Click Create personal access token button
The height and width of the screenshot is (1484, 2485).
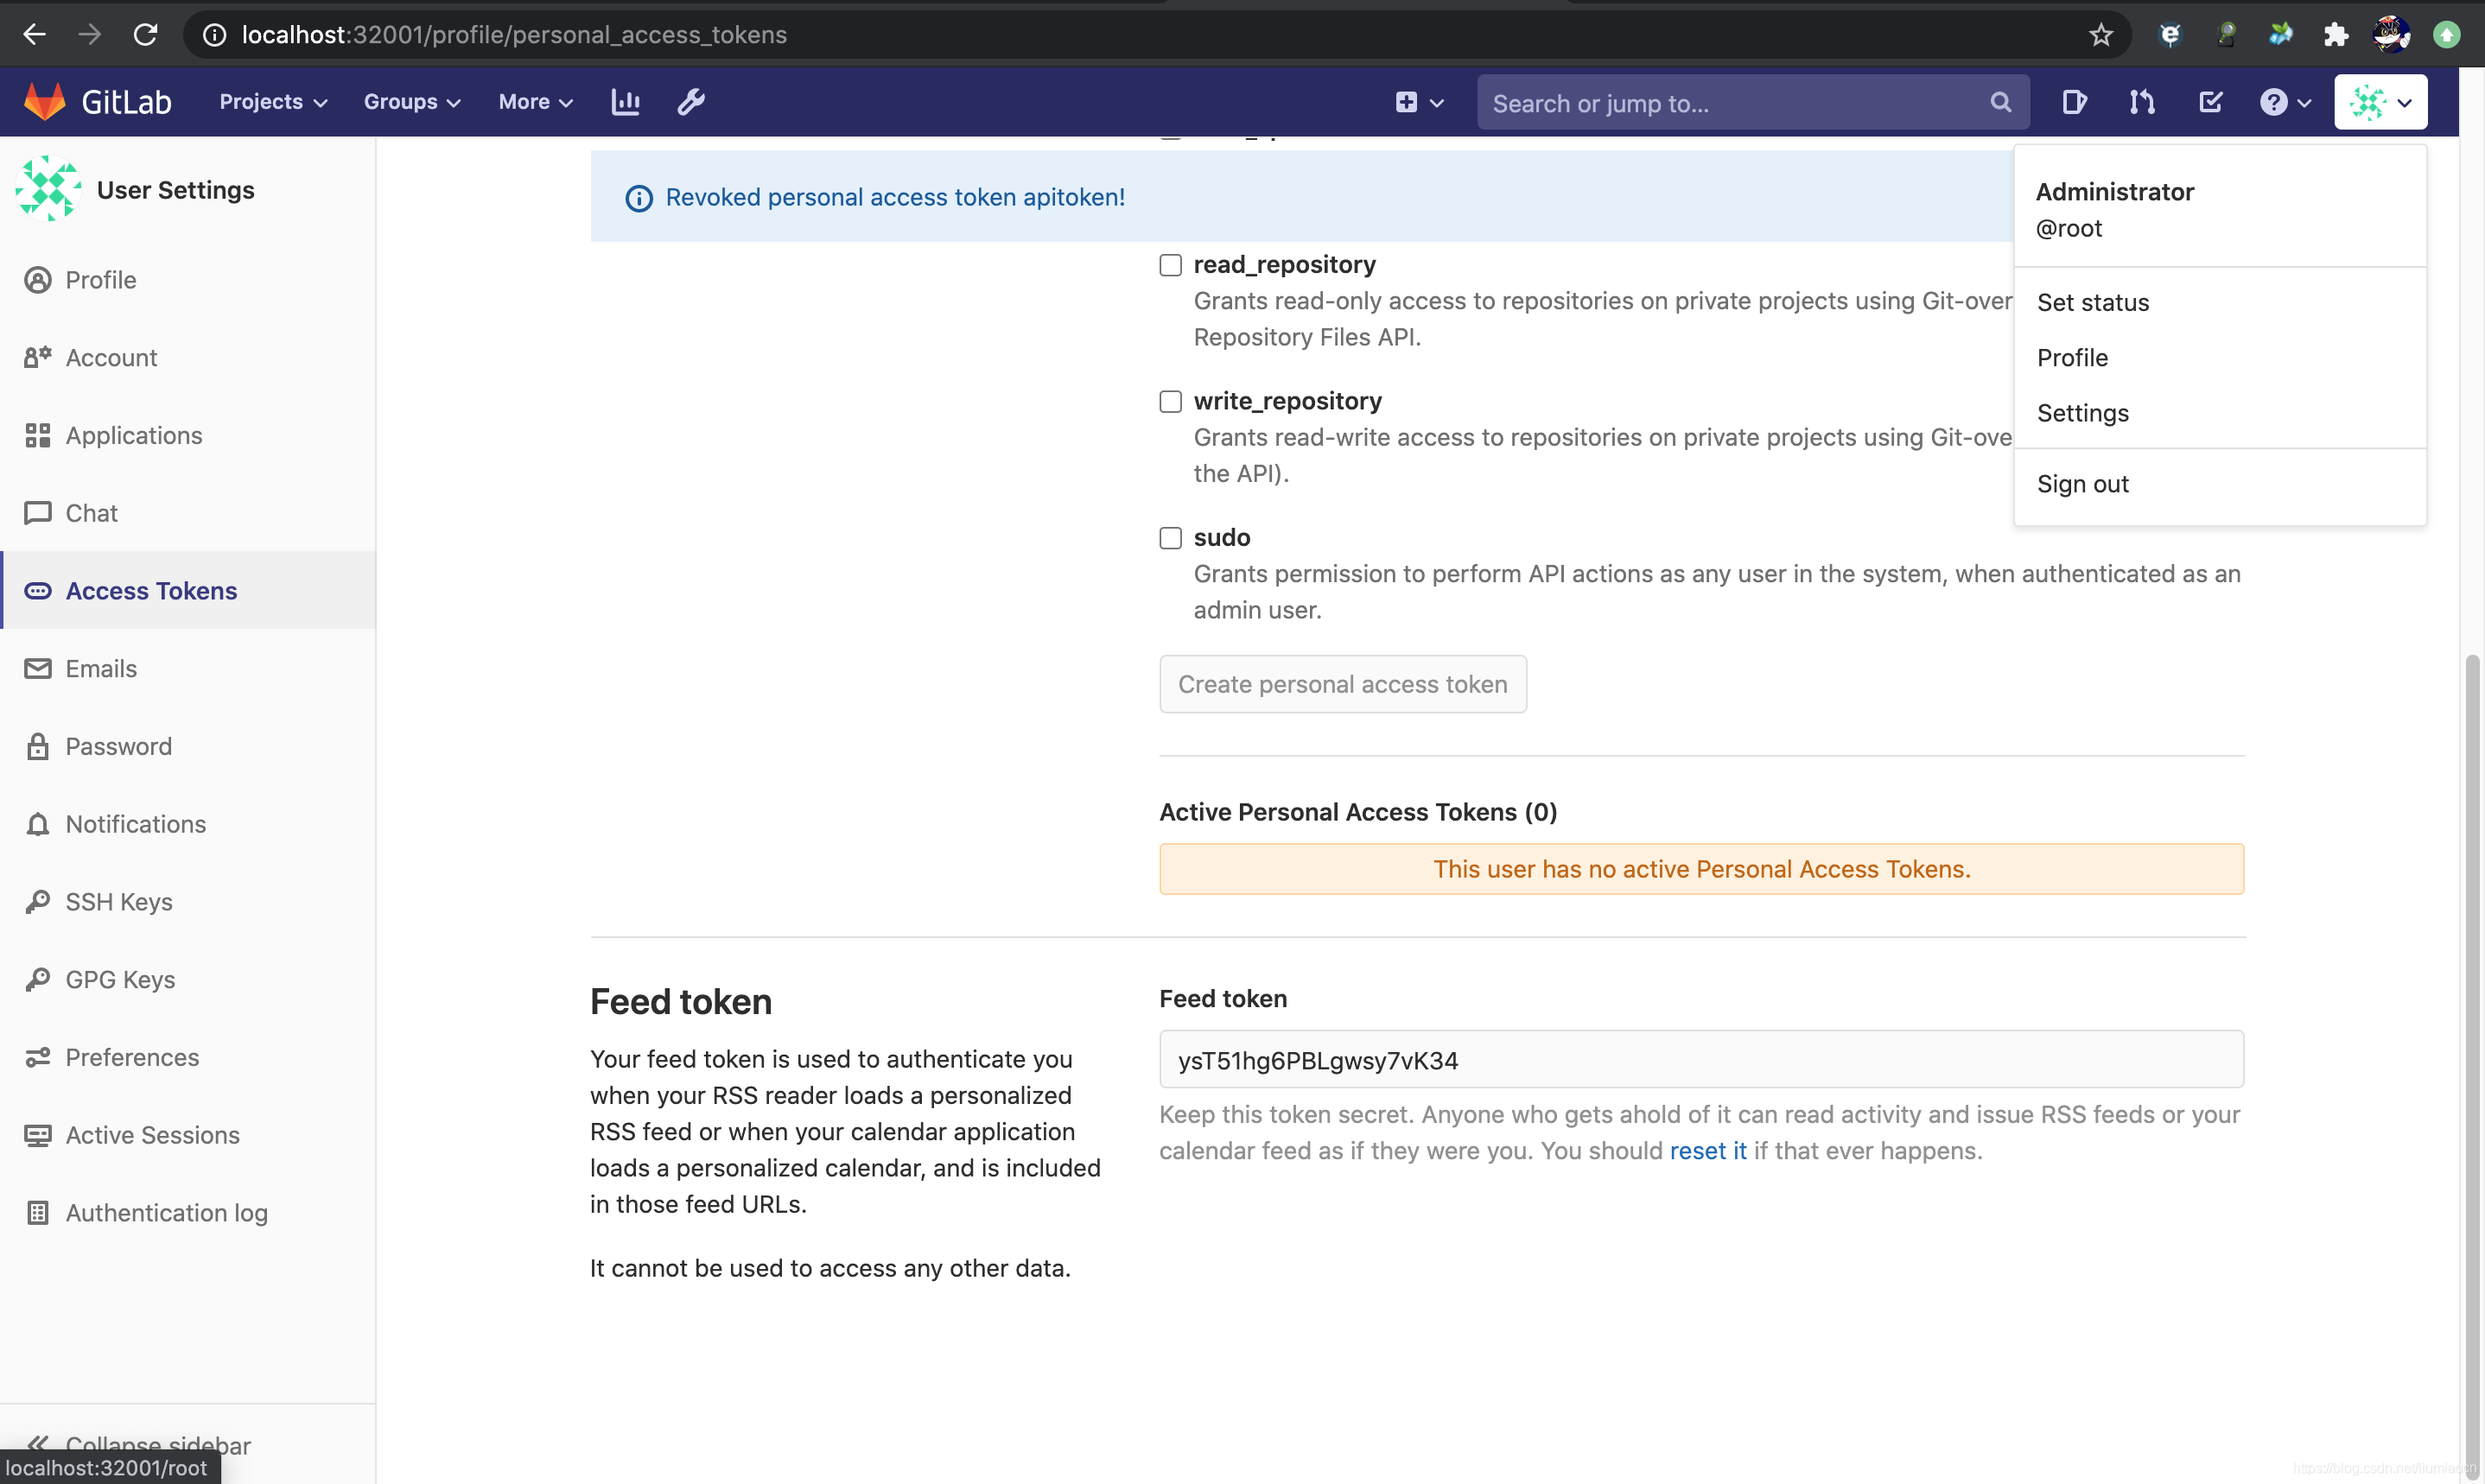point(1342,684)
